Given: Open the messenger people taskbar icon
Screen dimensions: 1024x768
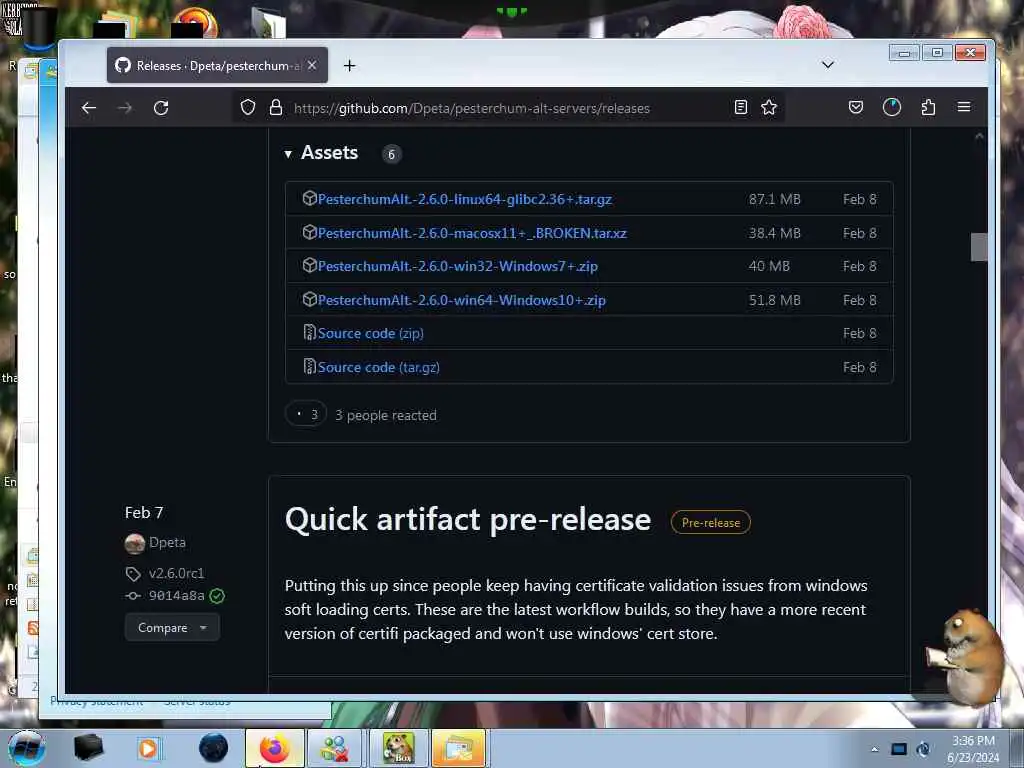Looking at the screenshot, I should pyautogui.click(x=335, y=748).
